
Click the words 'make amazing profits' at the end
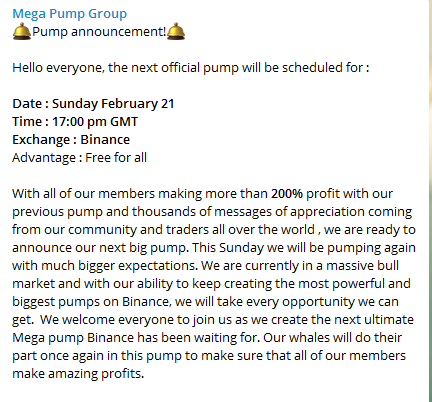[78, 374]
